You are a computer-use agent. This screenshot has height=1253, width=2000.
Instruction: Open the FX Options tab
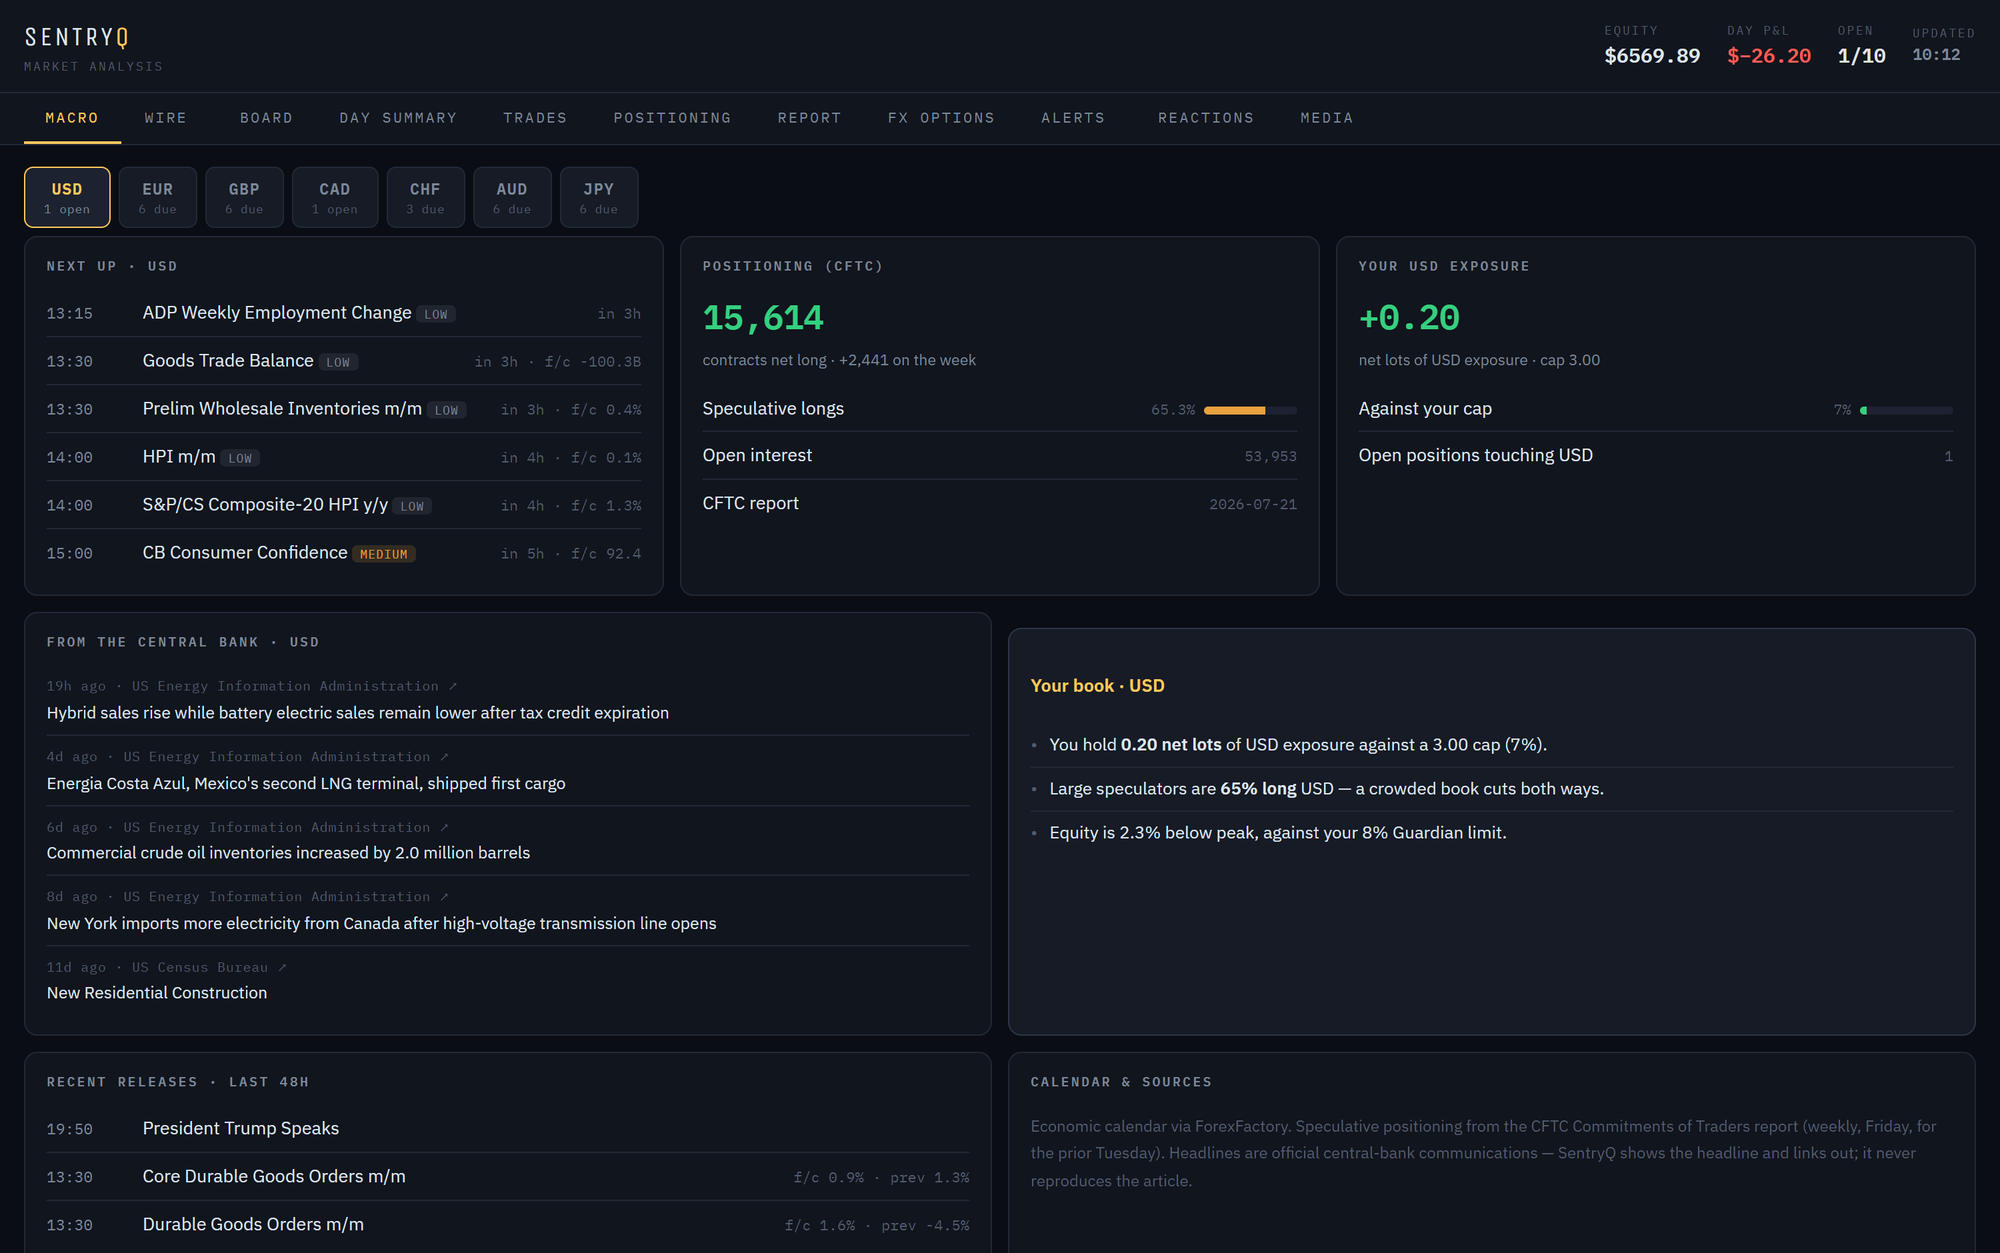click(x=941, y=118)
